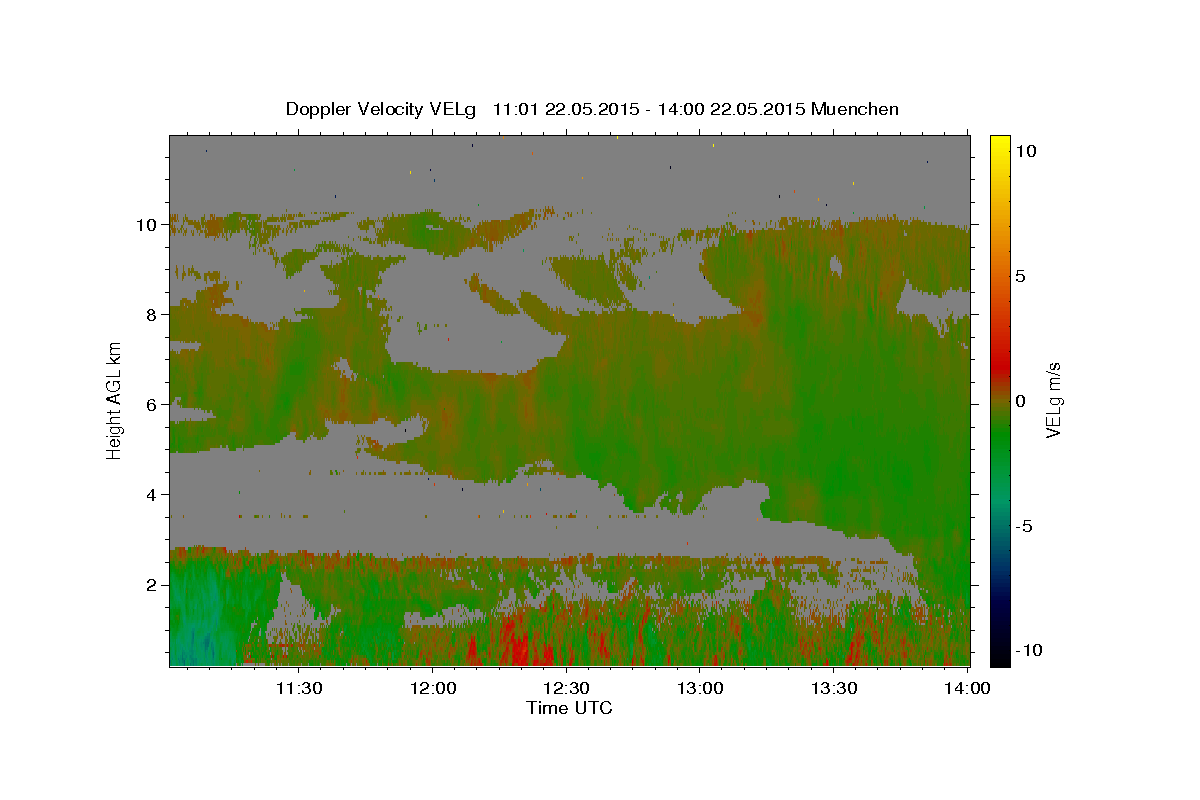Click the colorbar value 5
Screen dimensions: 1200x800
[x=1020, y=276]
